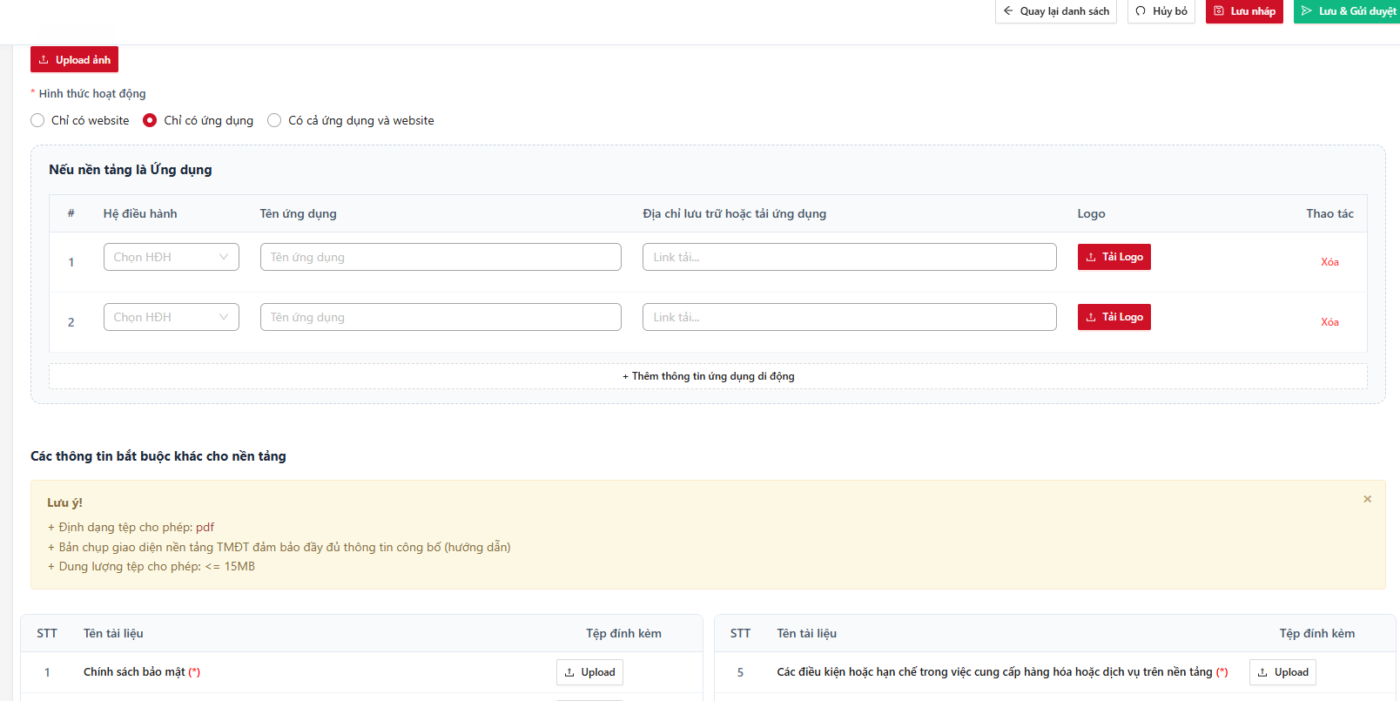This screenshot has height=701, width=1400.
Task: Upload file for document number 5
Action: 1282,672
